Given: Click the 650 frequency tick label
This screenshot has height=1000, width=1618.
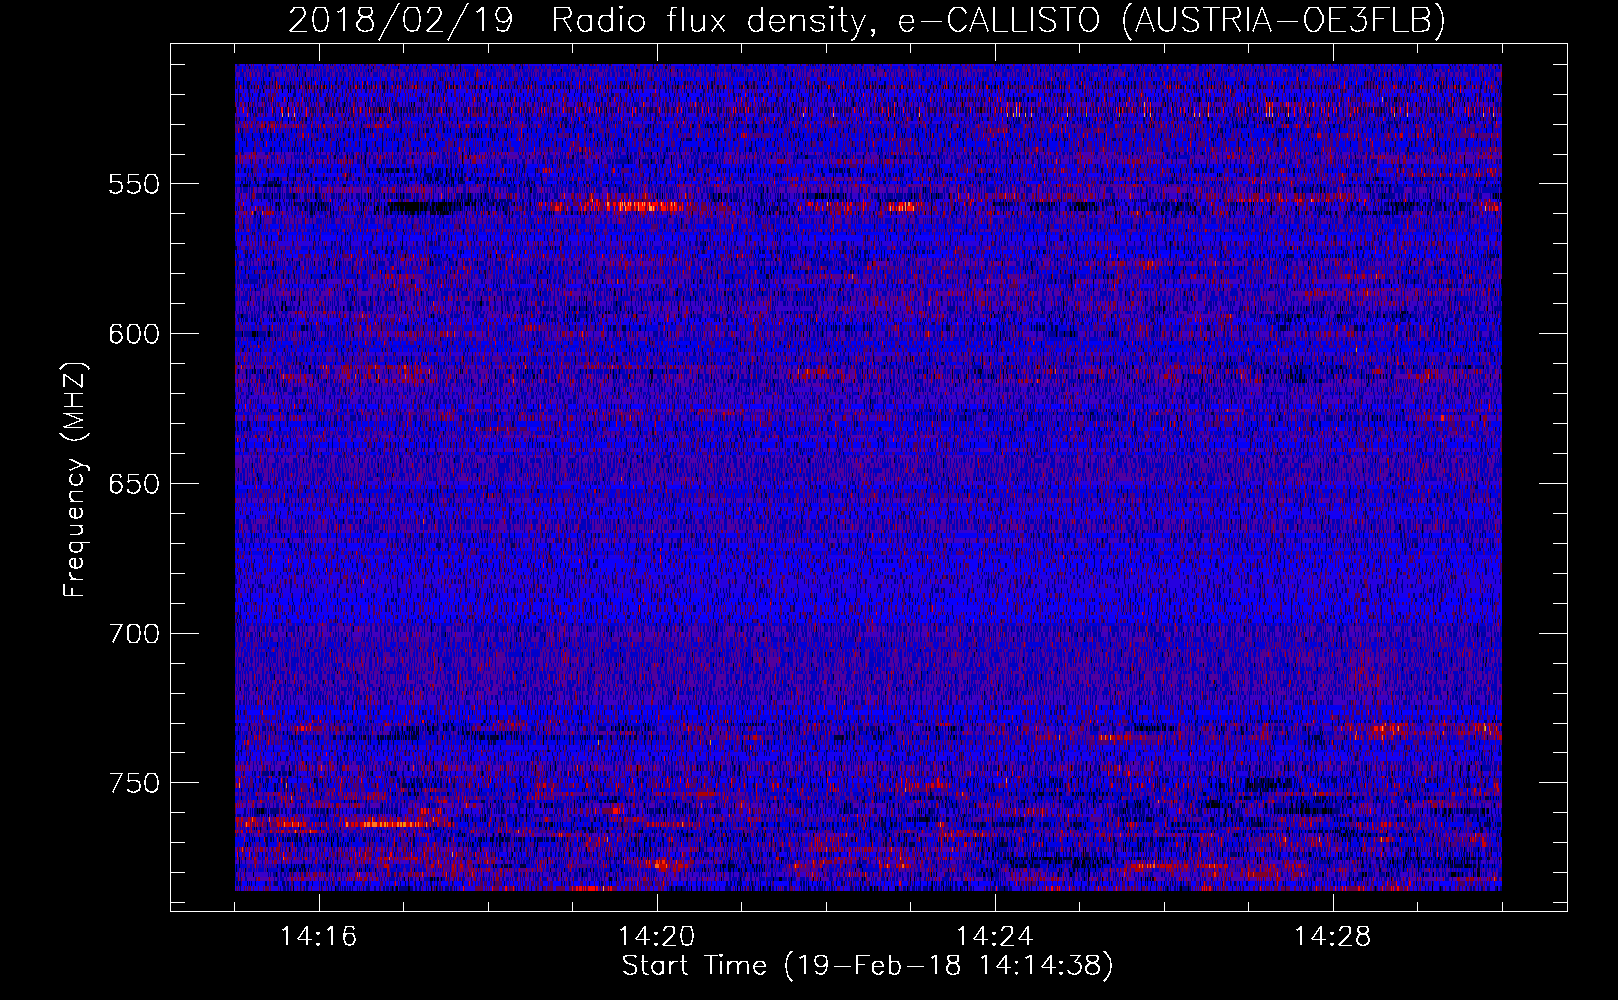Looking at the screenshot, I should [x=133, y=484].
